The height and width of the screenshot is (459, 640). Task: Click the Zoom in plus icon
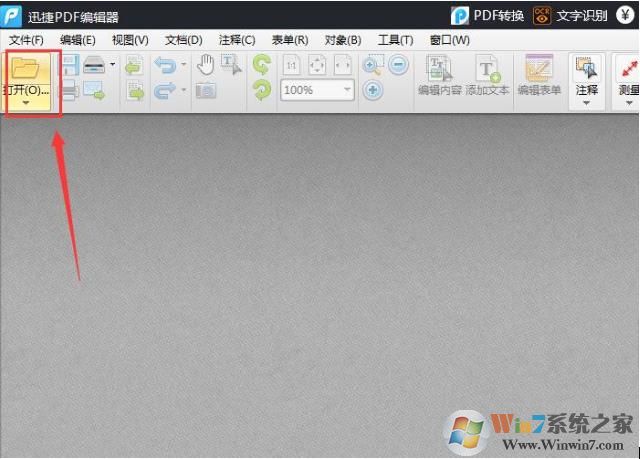point(373,91)
